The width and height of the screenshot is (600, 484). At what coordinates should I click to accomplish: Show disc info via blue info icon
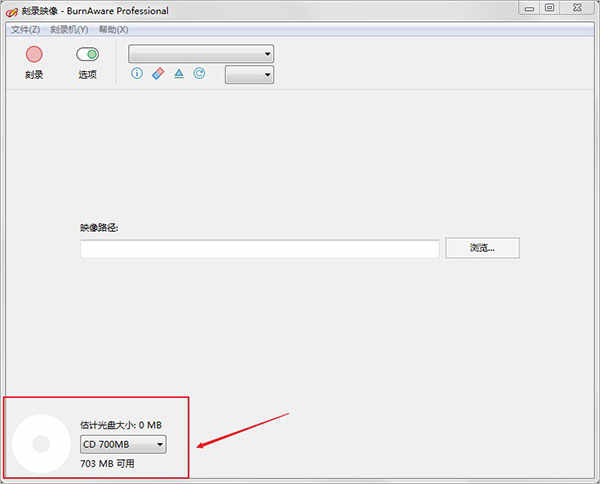137,73
